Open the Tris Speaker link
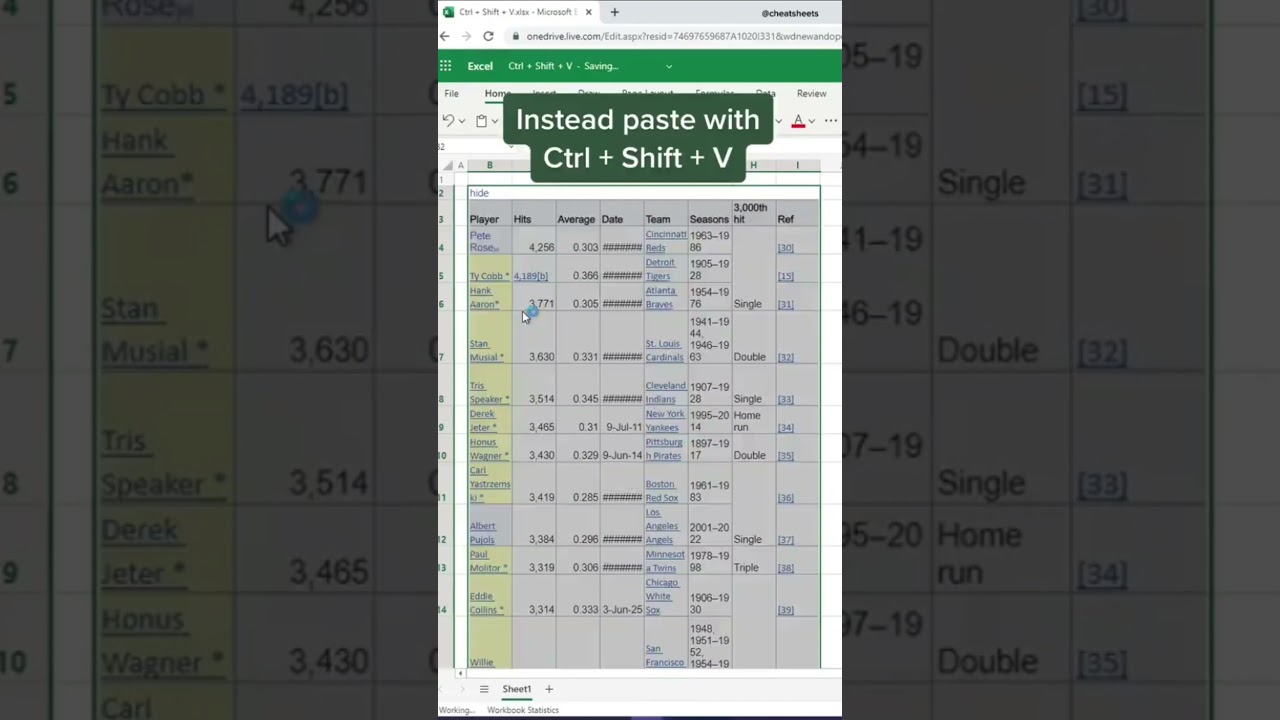 (x=489, y=392)
